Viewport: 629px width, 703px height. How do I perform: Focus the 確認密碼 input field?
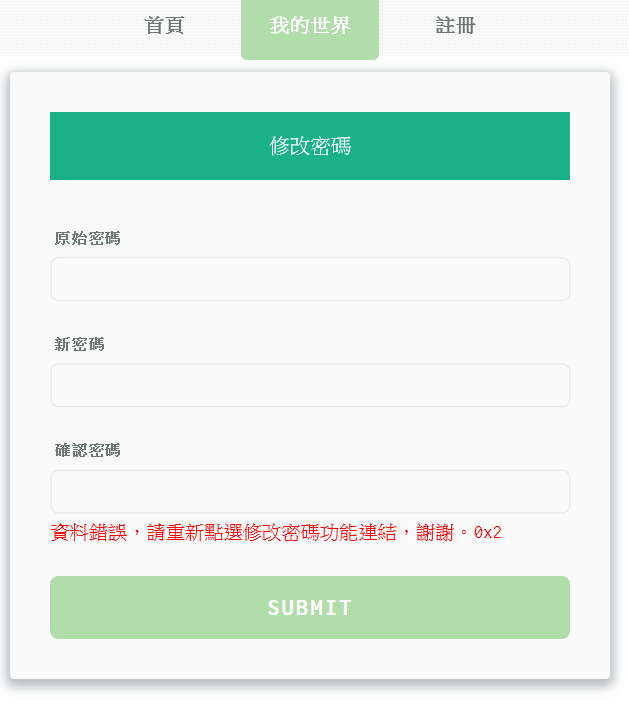tap(310, 492)
